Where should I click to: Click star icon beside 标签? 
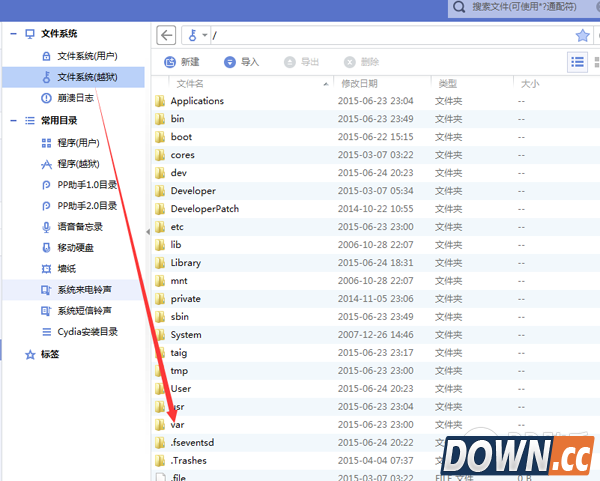coord(30,355)
